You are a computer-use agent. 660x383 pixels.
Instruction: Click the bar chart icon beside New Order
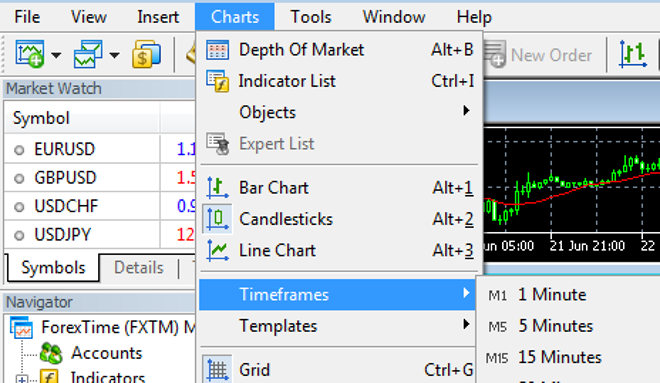point(633,54)
